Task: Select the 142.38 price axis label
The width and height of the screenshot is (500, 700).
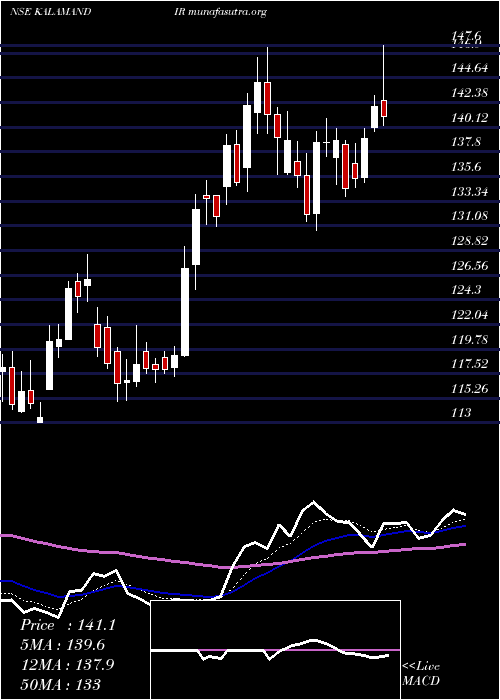Action: [x=470, y=93]
